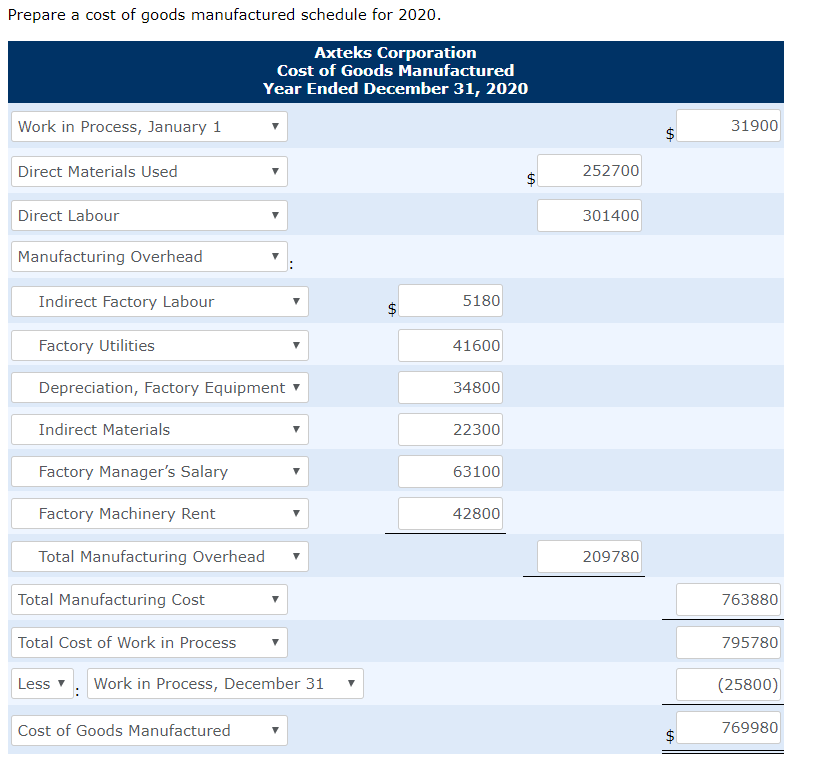
Task: Open the Total Manufacturing Overhead dropdown
Action: pyautogui.click(x=158, y=556)
